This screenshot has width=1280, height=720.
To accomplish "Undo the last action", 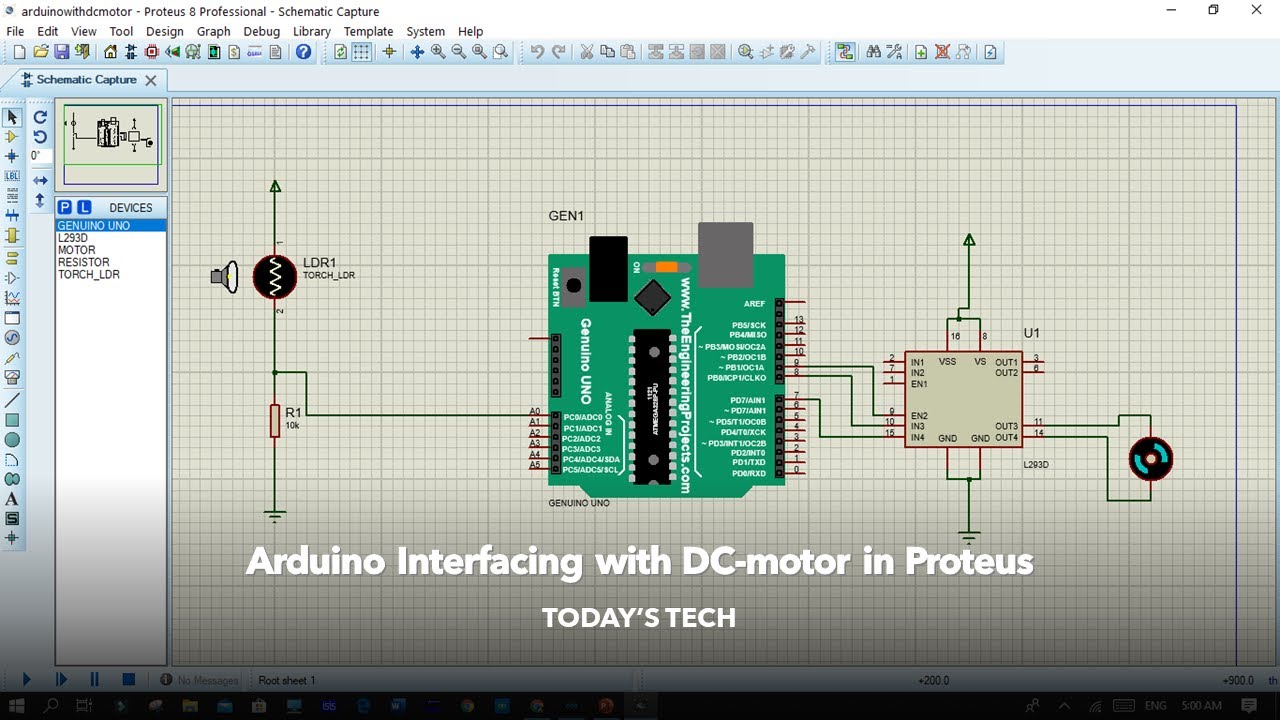I will point(537,52).
